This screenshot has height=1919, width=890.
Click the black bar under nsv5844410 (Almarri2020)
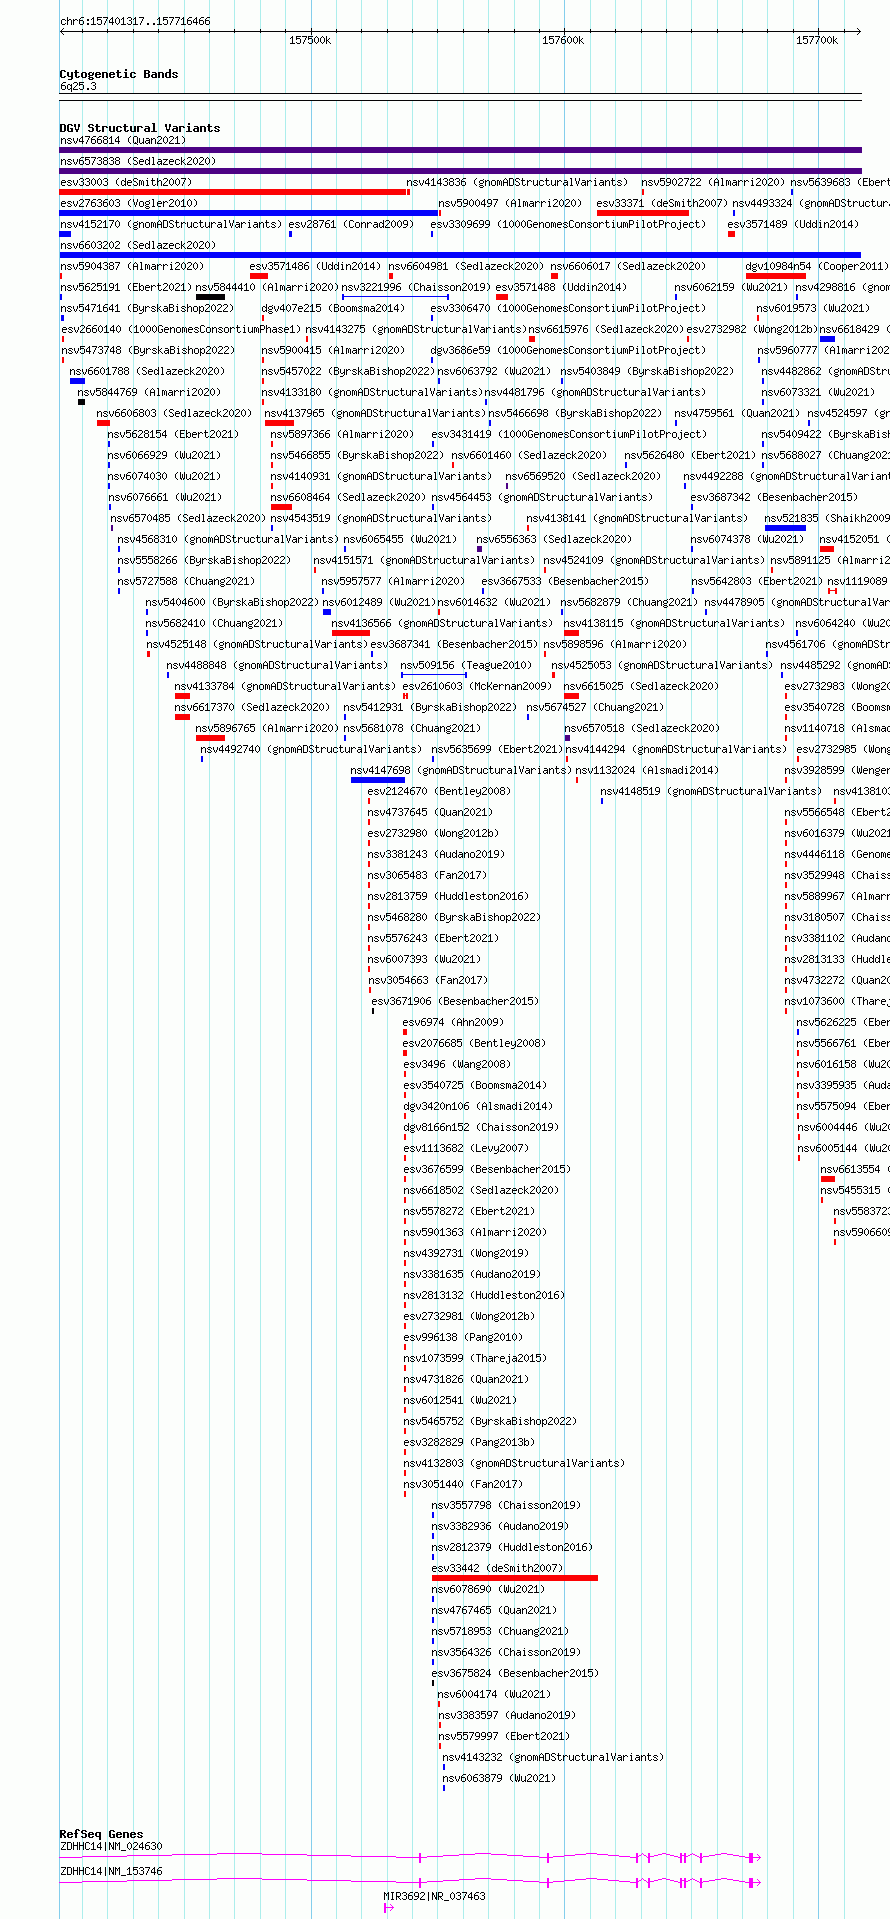[x=210, y=297]
